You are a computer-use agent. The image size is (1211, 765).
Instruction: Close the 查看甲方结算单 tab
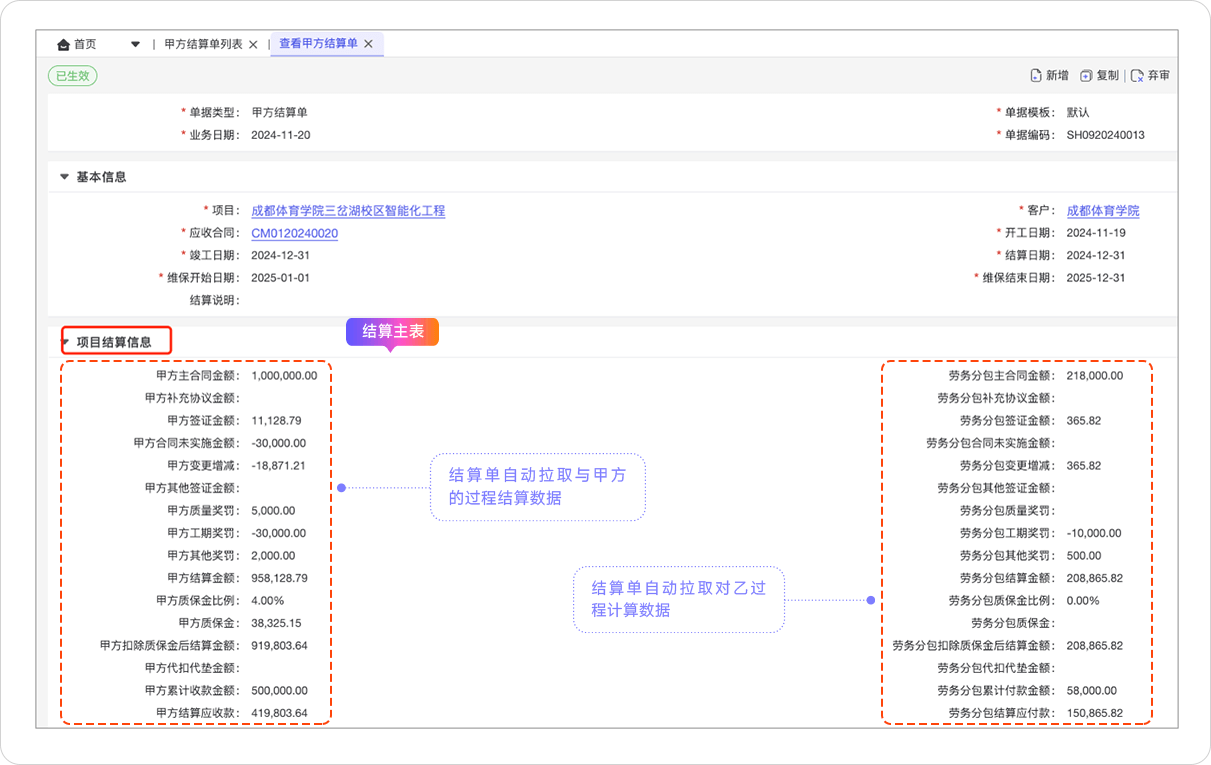[368, 44]
